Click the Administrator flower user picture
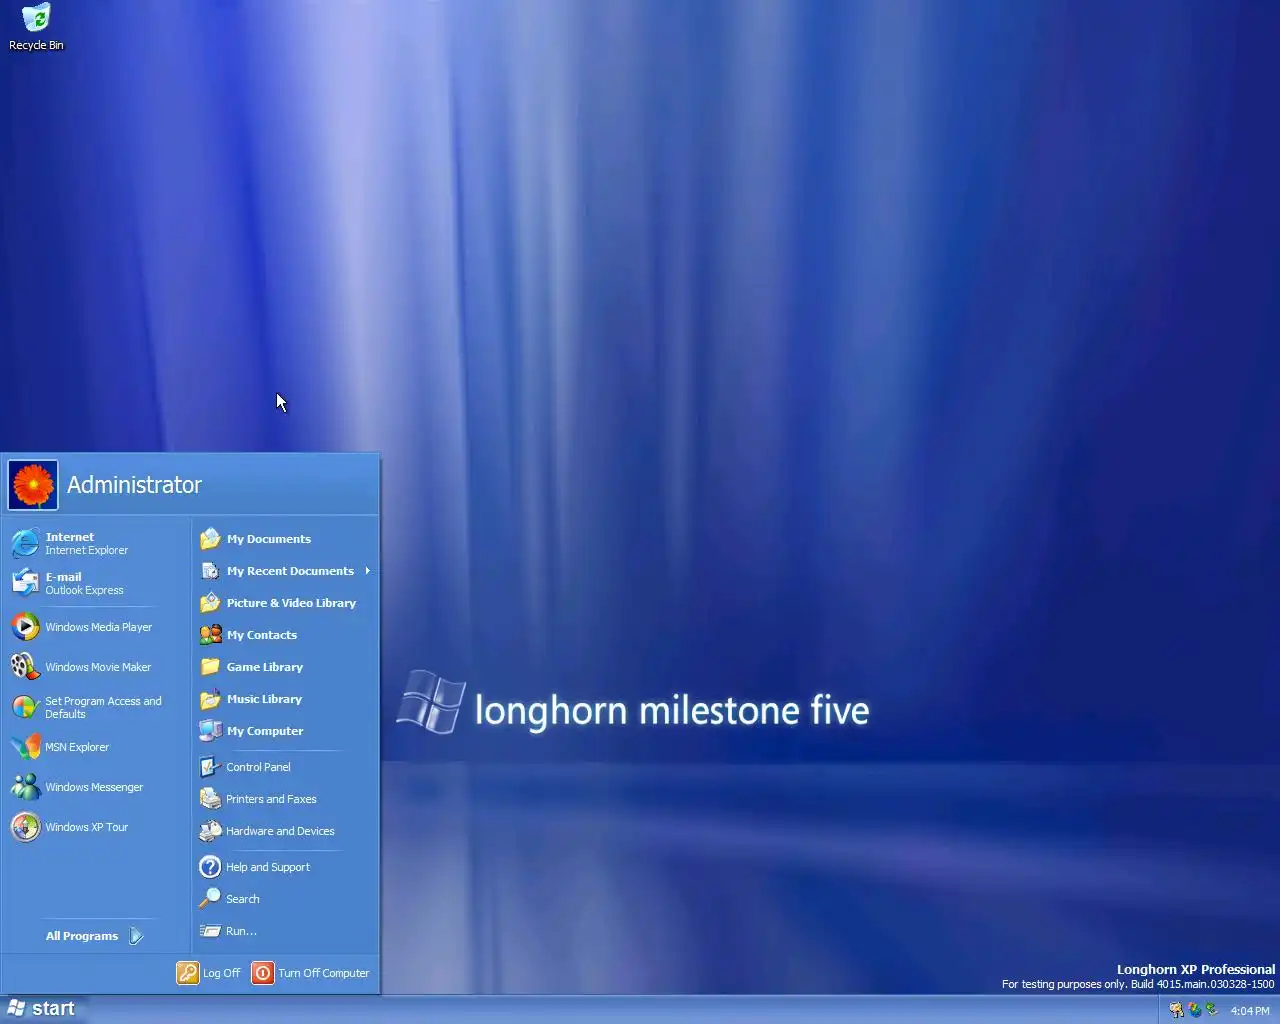 [33, 485]
